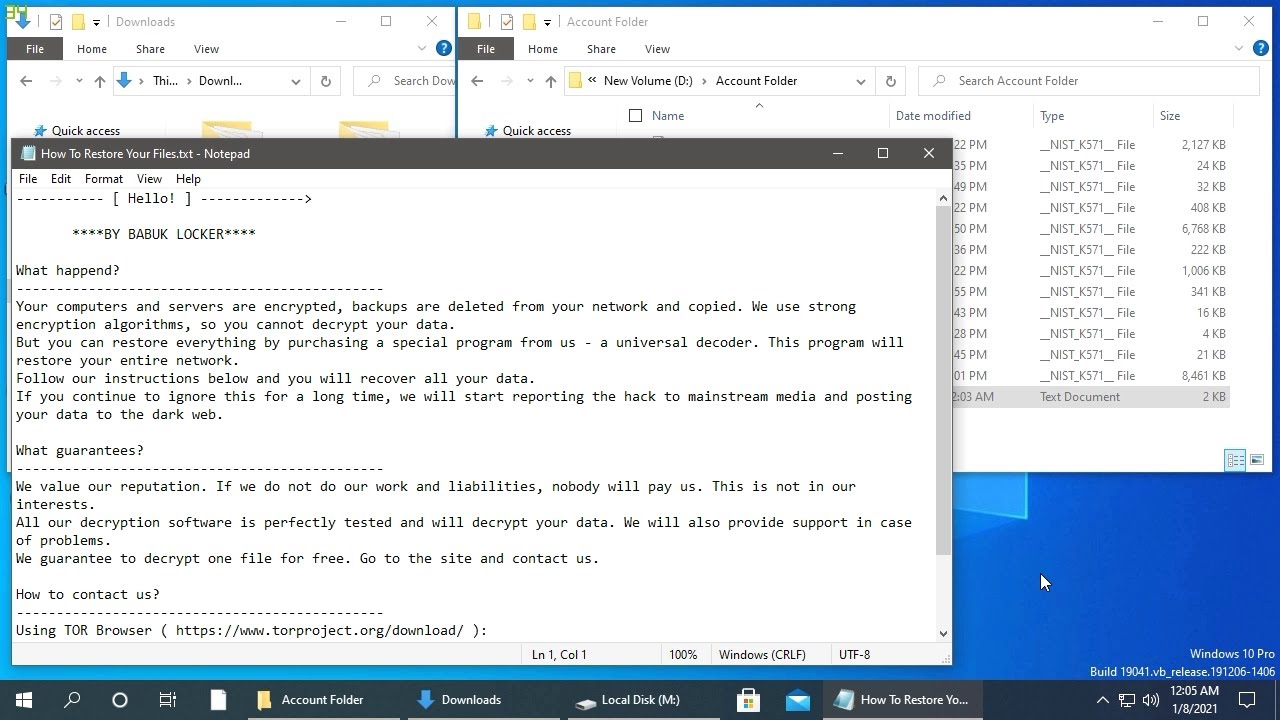Sort files by Date modified column
The width and height of the screenshot is (1280, 720).
933,116
